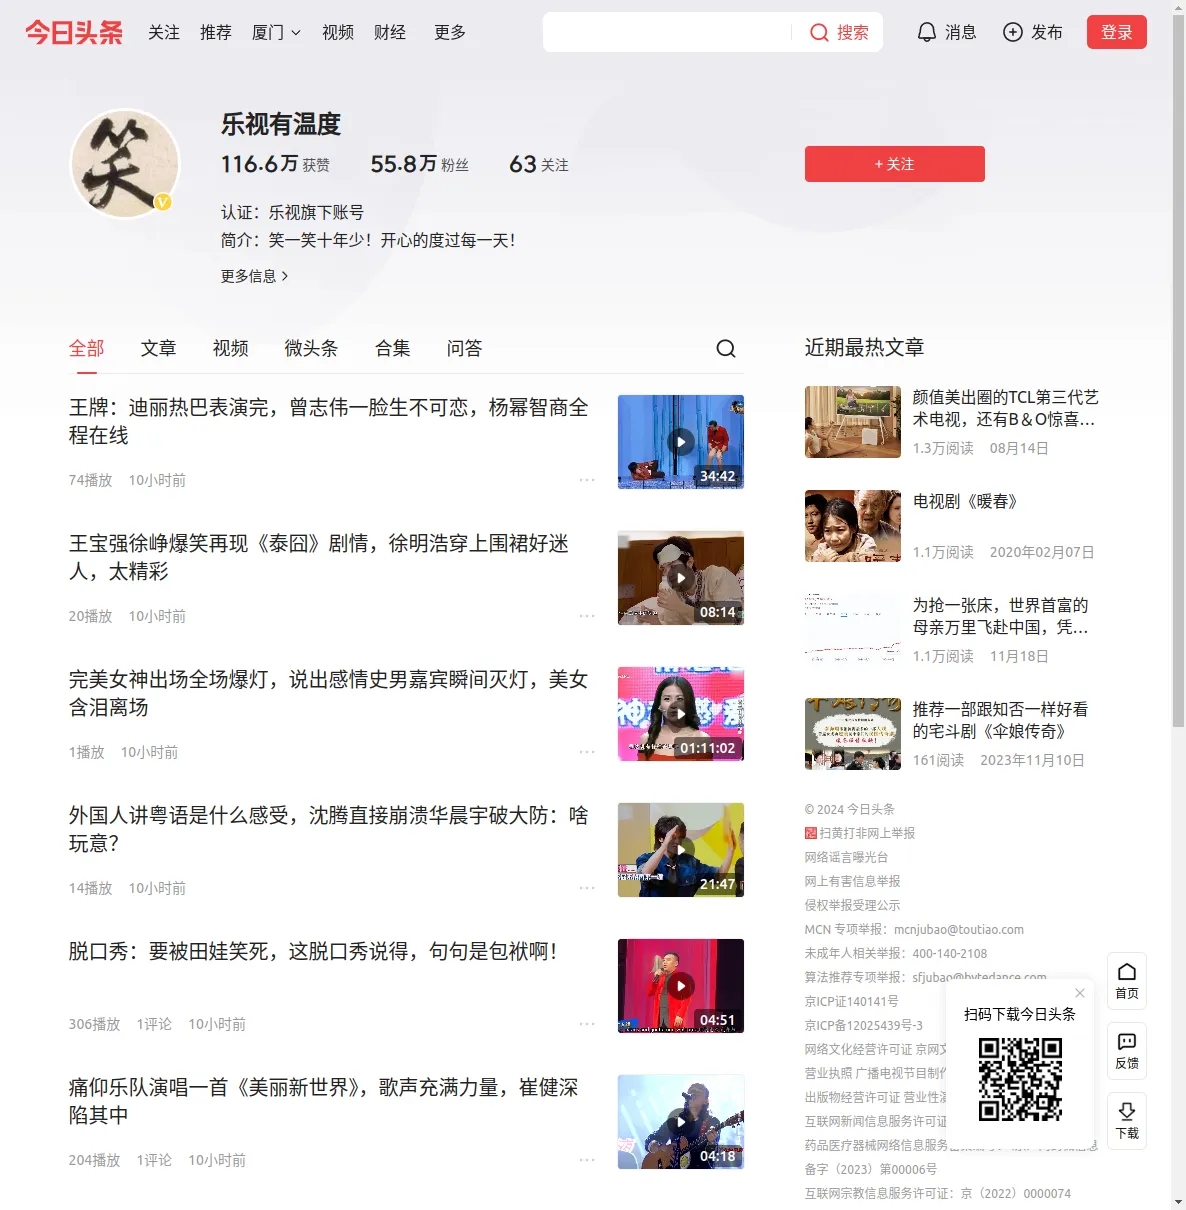
Task: Open 侵权举报受理公示 link
Action: point(853,905)
